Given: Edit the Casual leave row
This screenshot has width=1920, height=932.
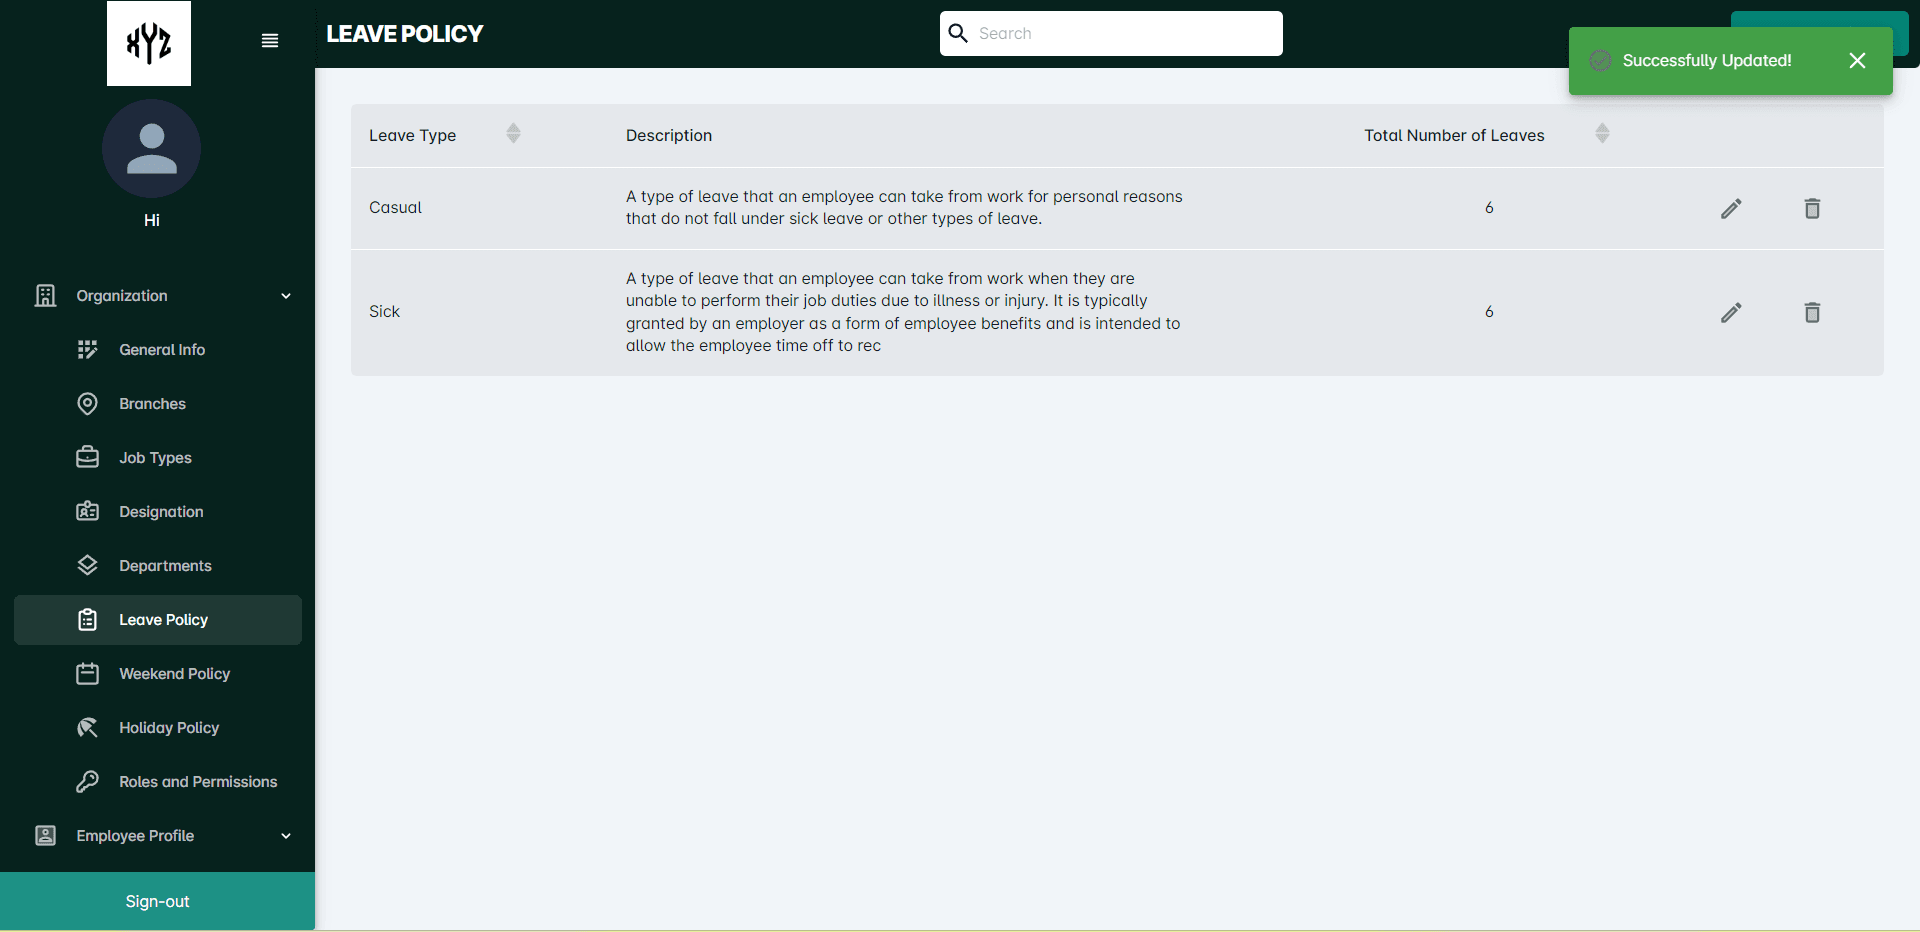Looking at the screenshot, I should pyautogui.click(x=1731, y=208).
